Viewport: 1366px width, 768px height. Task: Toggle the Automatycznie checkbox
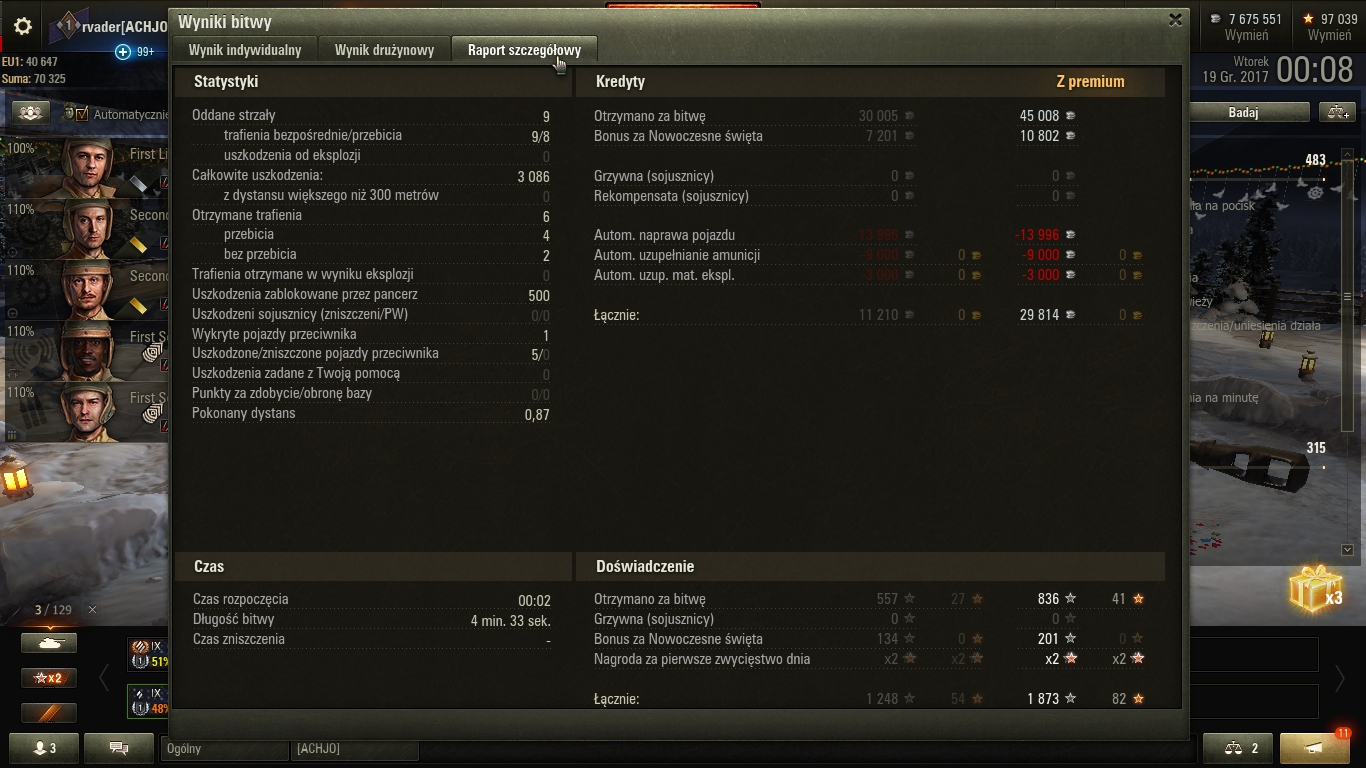(82, 114)
